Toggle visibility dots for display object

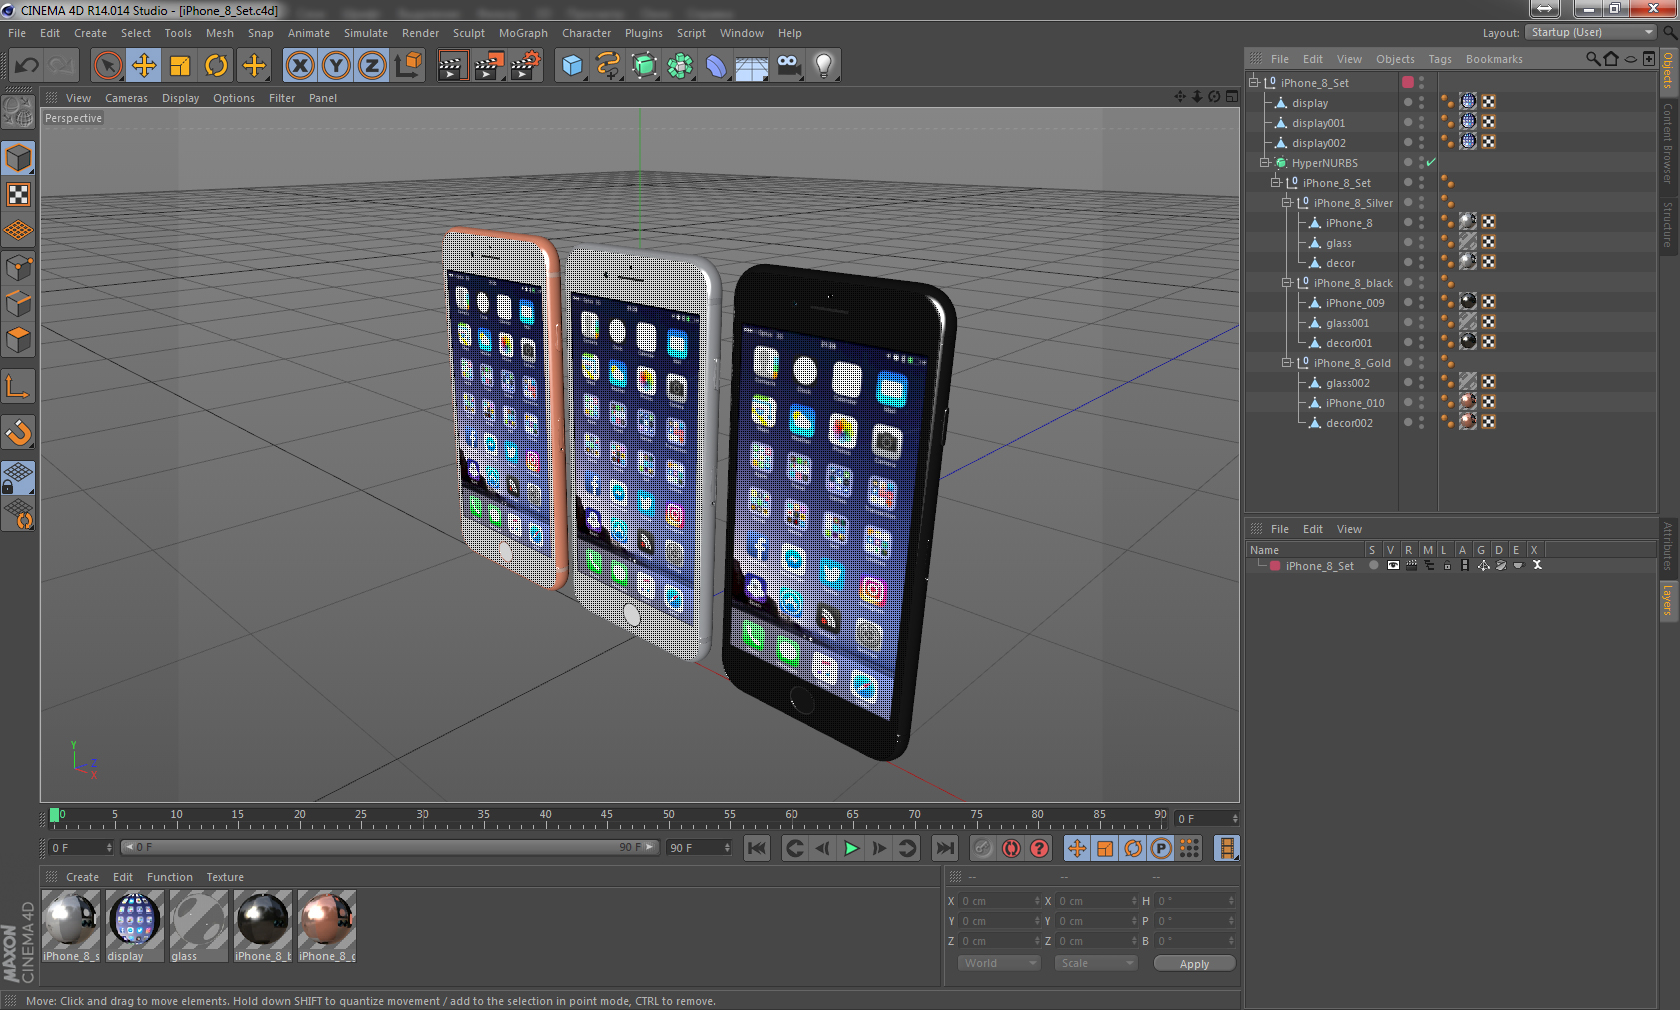1421,102
